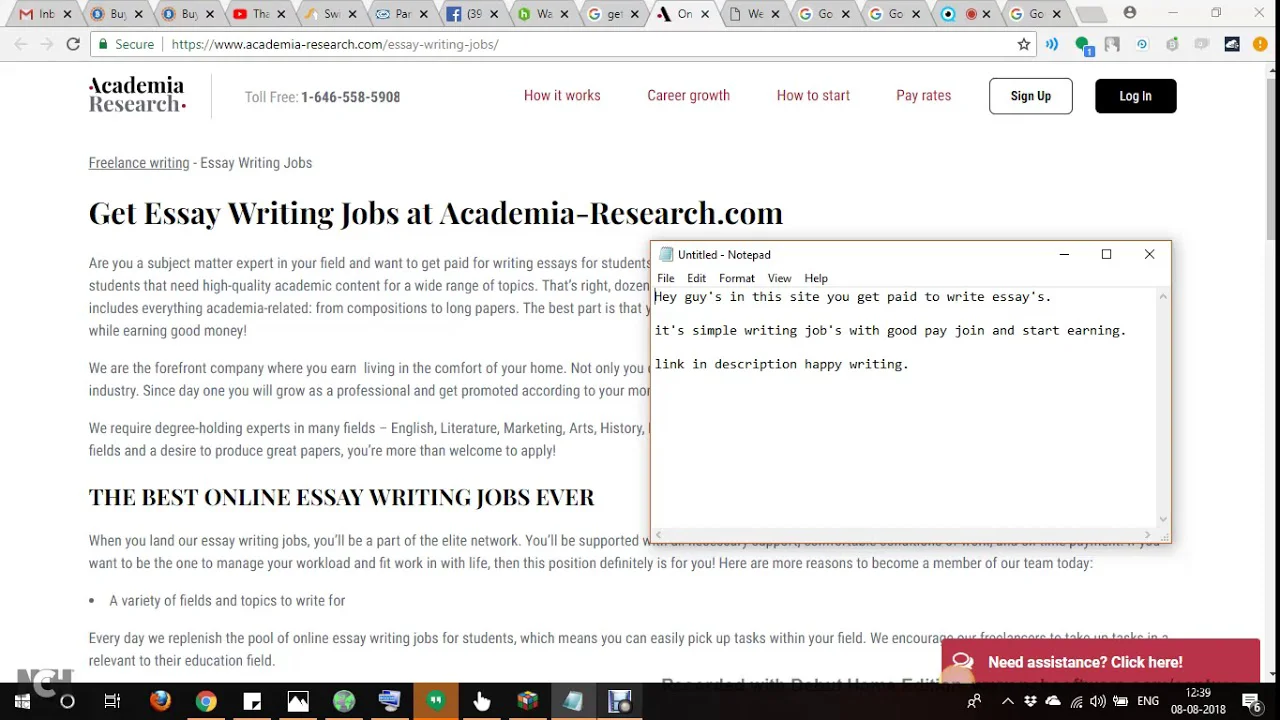Click the green extension icon with badge
1280x720 pixels.
(x=1083, y=44)
